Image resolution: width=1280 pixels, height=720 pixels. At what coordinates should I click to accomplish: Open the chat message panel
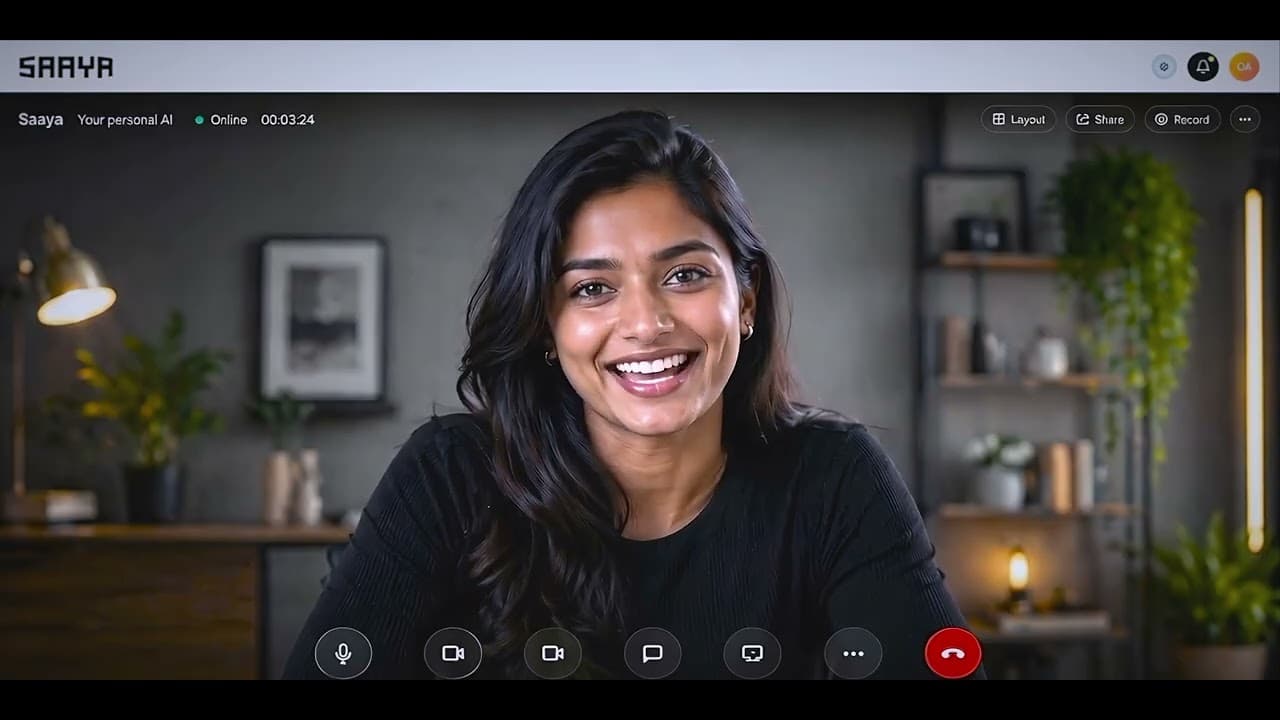pyautogui.click(x=653, y=653)
